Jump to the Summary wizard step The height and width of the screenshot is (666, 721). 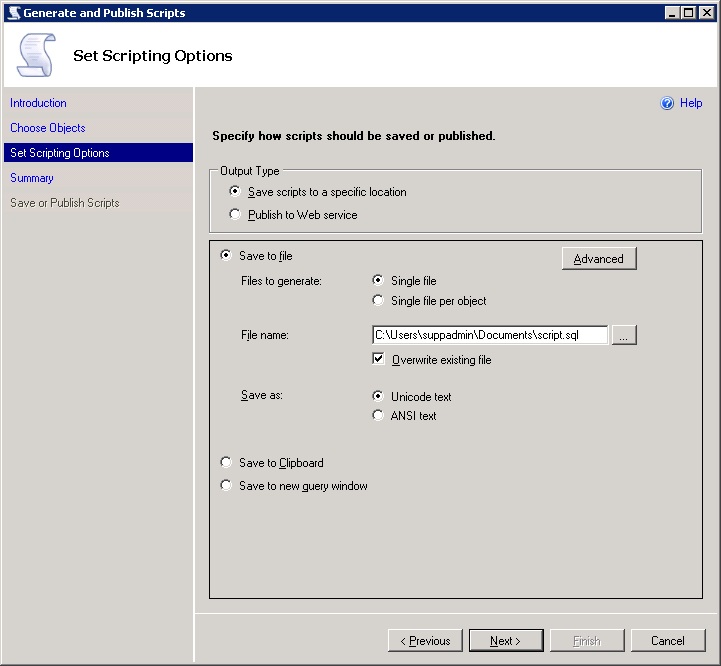32,178
